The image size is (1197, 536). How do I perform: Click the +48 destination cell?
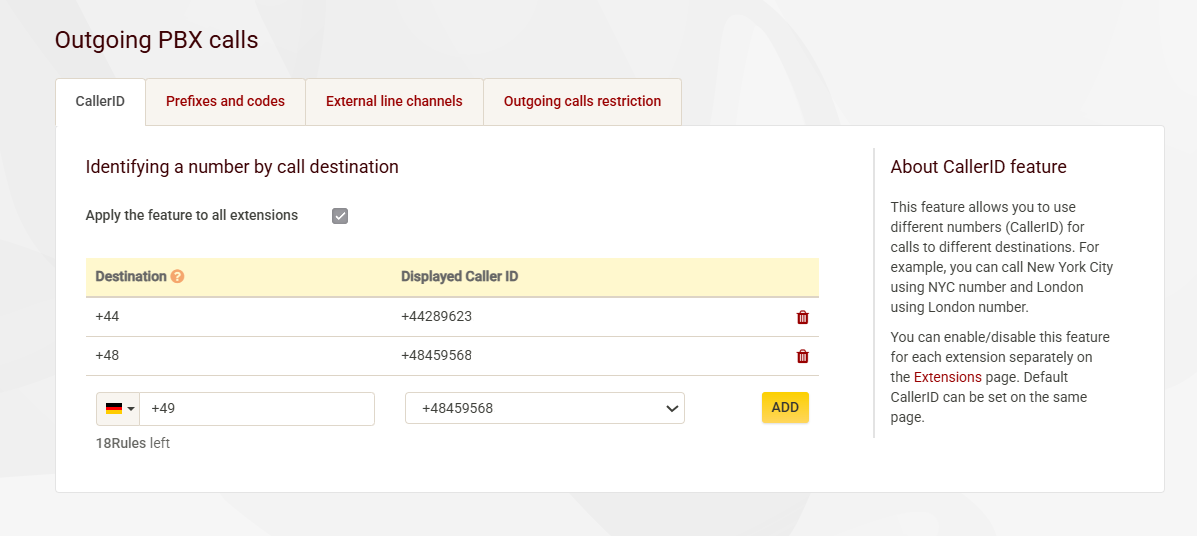tap(107, 356)
